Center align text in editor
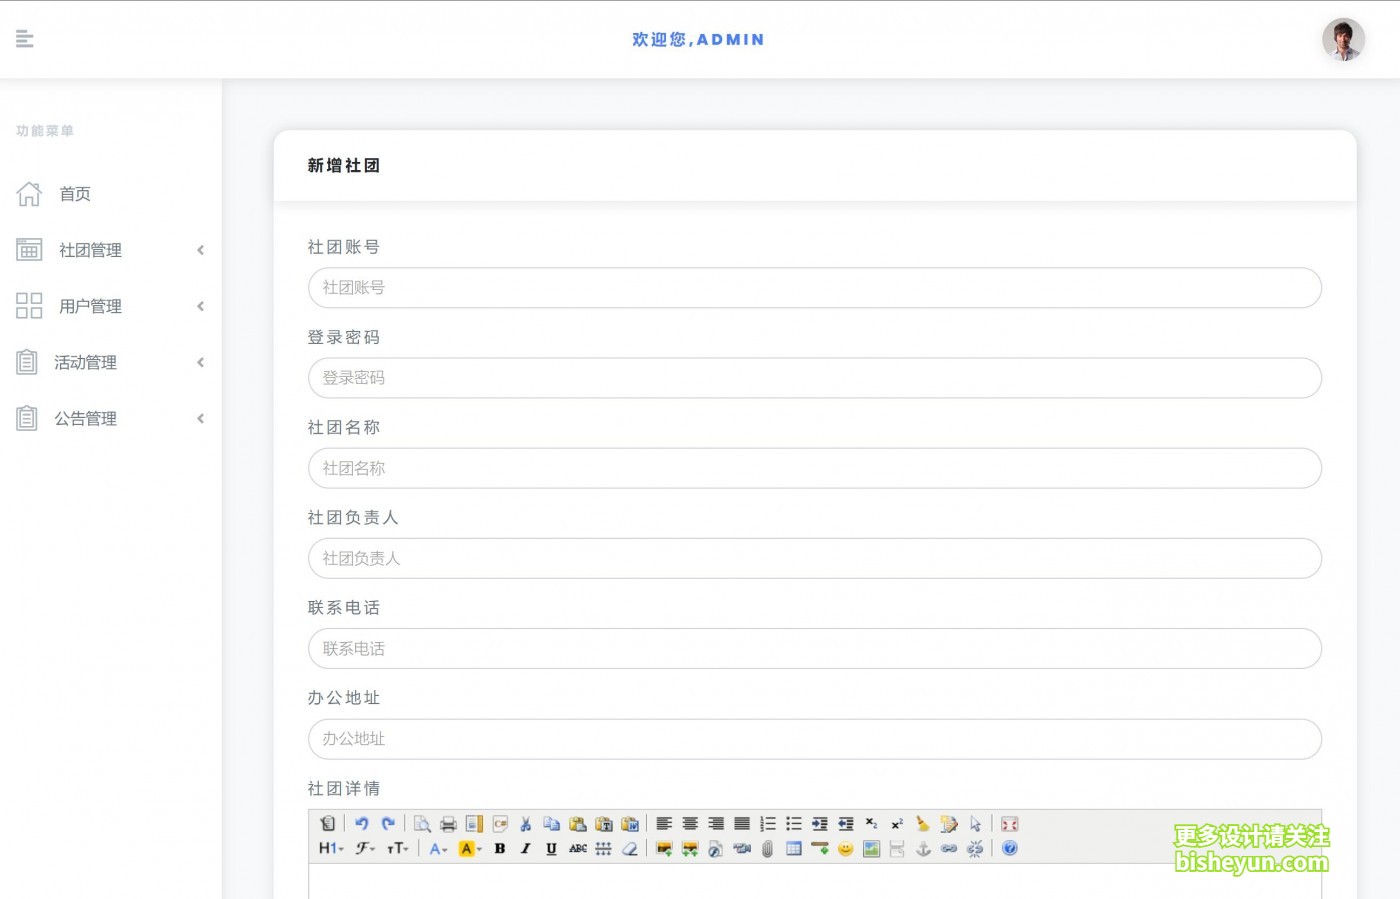 tap(690, 824)
